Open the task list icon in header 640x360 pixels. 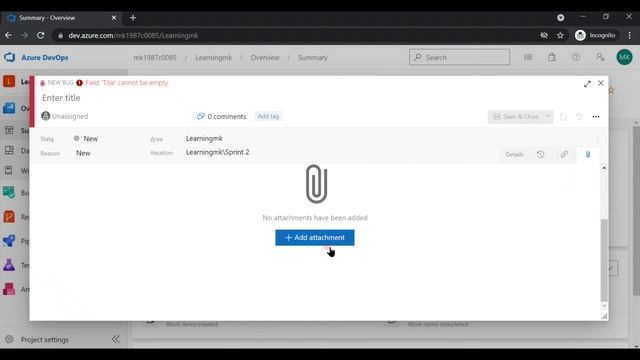[x=528, y=57]
